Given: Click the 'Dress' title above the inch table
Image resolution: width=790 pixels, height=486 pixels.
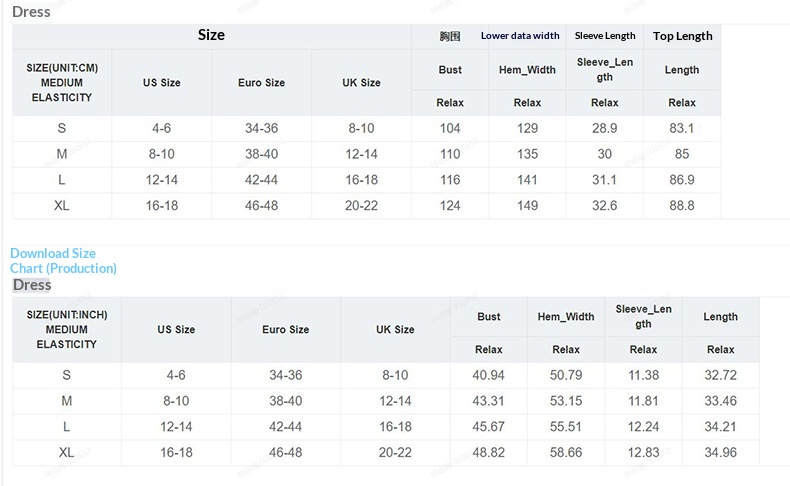Looking at the screenshot, I should tap(32, 285).
